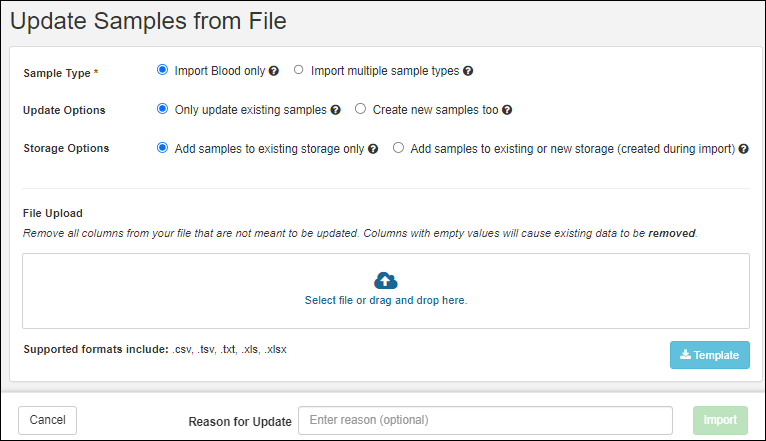Select Add samples to existing storage only

163,147
